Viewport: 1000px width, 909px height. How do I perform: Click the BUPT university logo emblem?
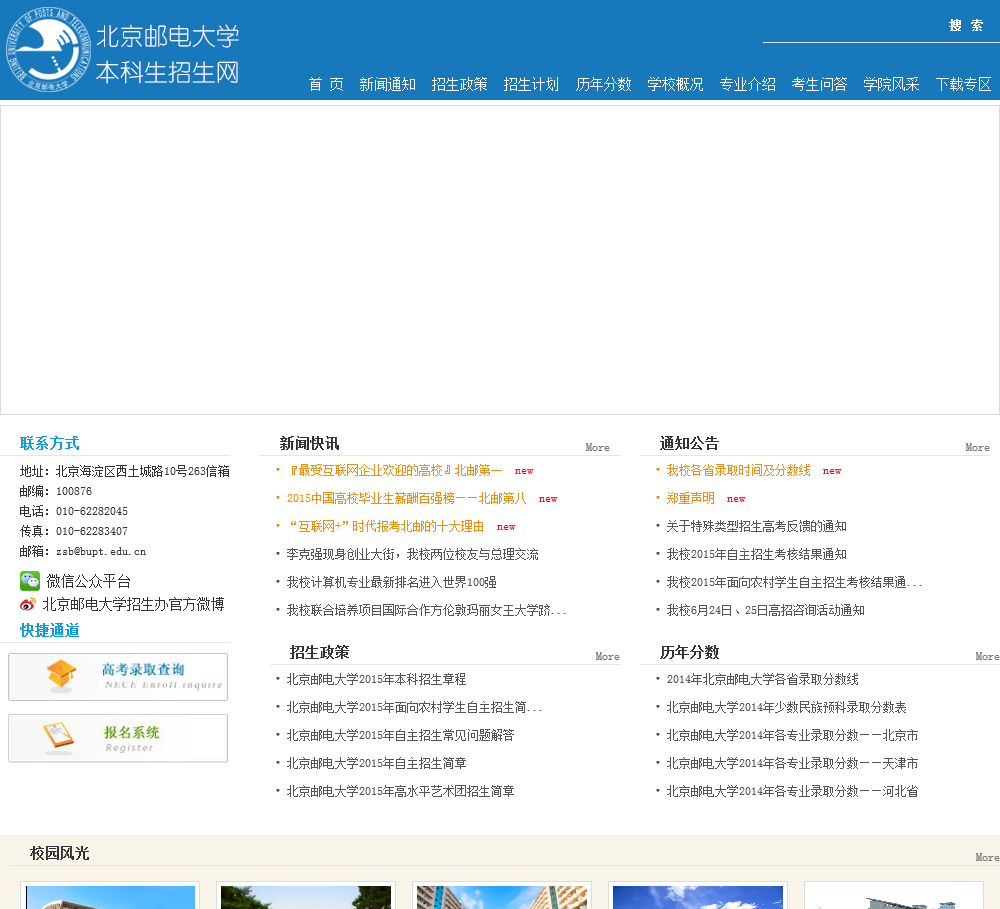point(48,50)
